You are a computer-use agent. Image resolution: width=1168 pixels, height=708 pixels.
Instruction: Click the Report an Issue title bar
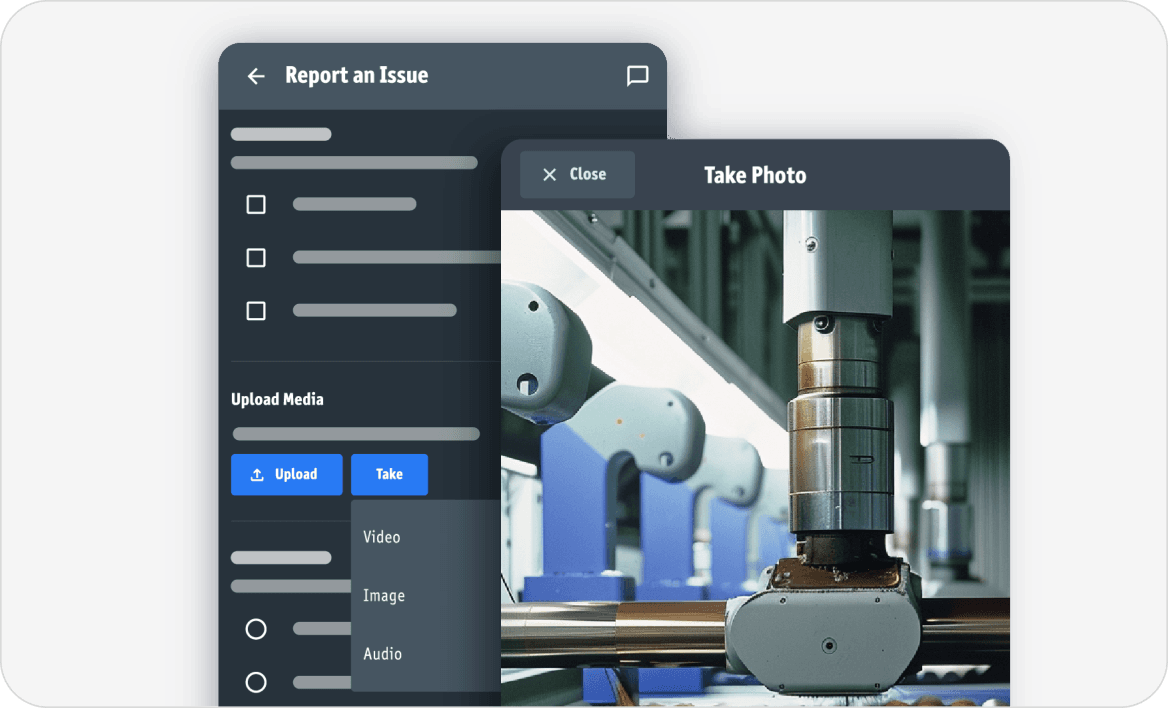pos(358,75)
